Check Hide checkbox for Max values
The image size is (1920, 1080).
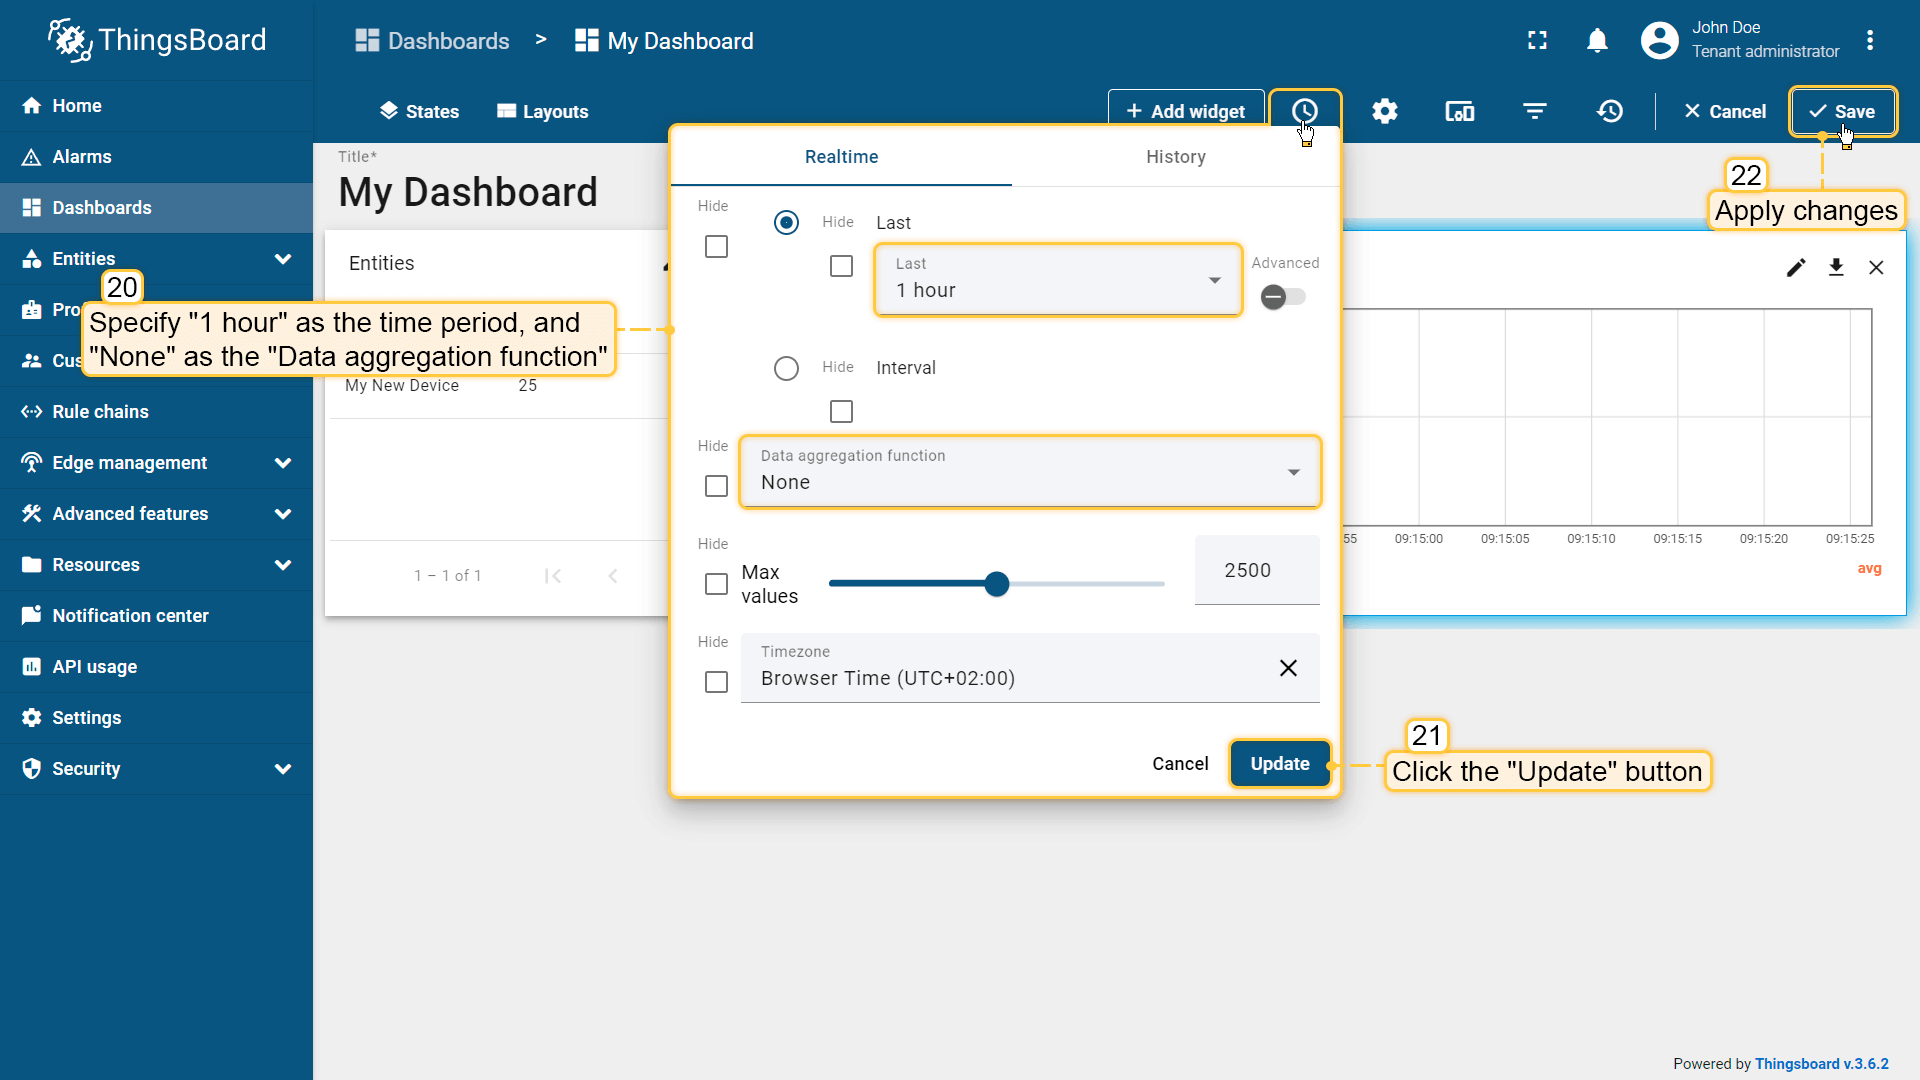(716, 584)
